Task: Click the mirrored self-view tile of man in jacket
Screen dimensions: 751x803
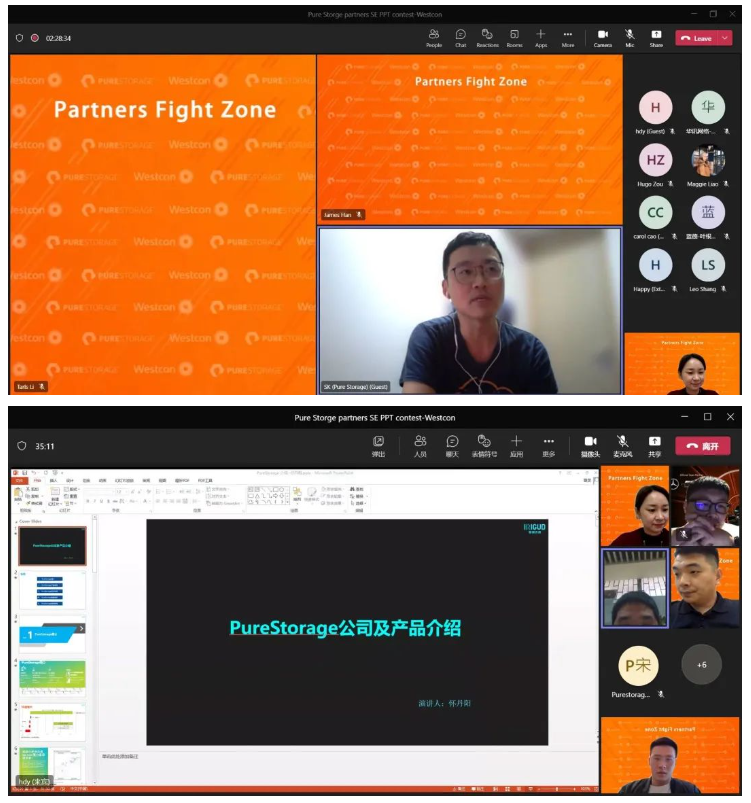Action: [x=671, y=755]
